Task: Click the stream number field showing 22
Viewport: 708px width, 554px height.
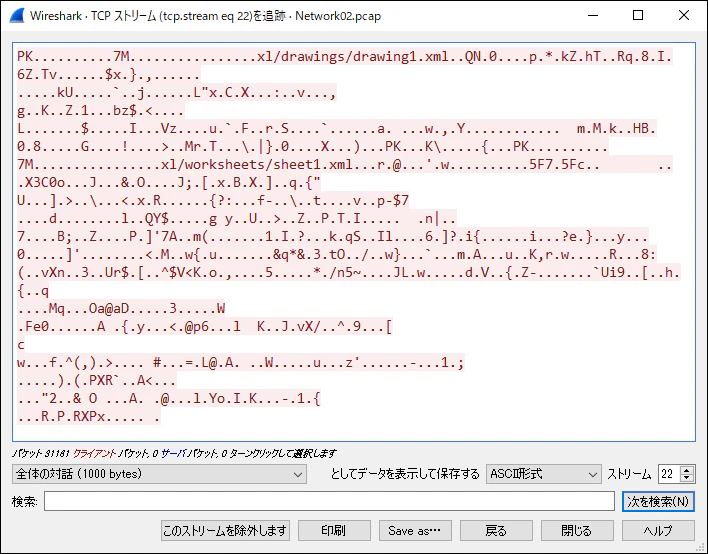Action: 670,474
